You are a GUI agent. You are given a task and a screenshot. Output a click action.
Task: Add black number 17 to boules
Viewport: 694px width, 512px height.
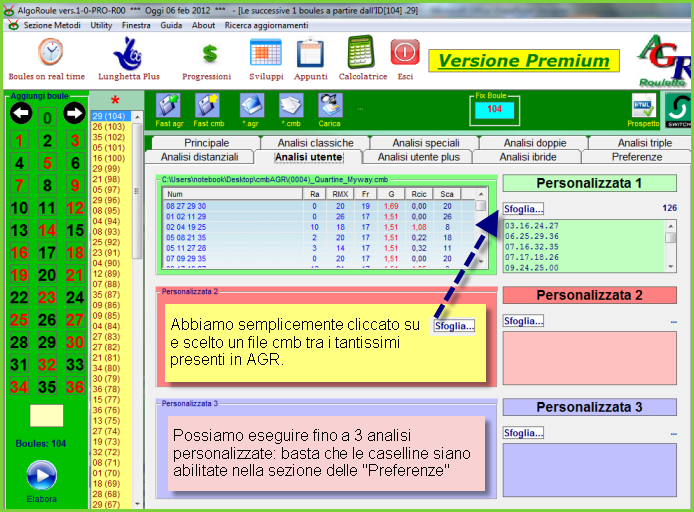[47, 253]
